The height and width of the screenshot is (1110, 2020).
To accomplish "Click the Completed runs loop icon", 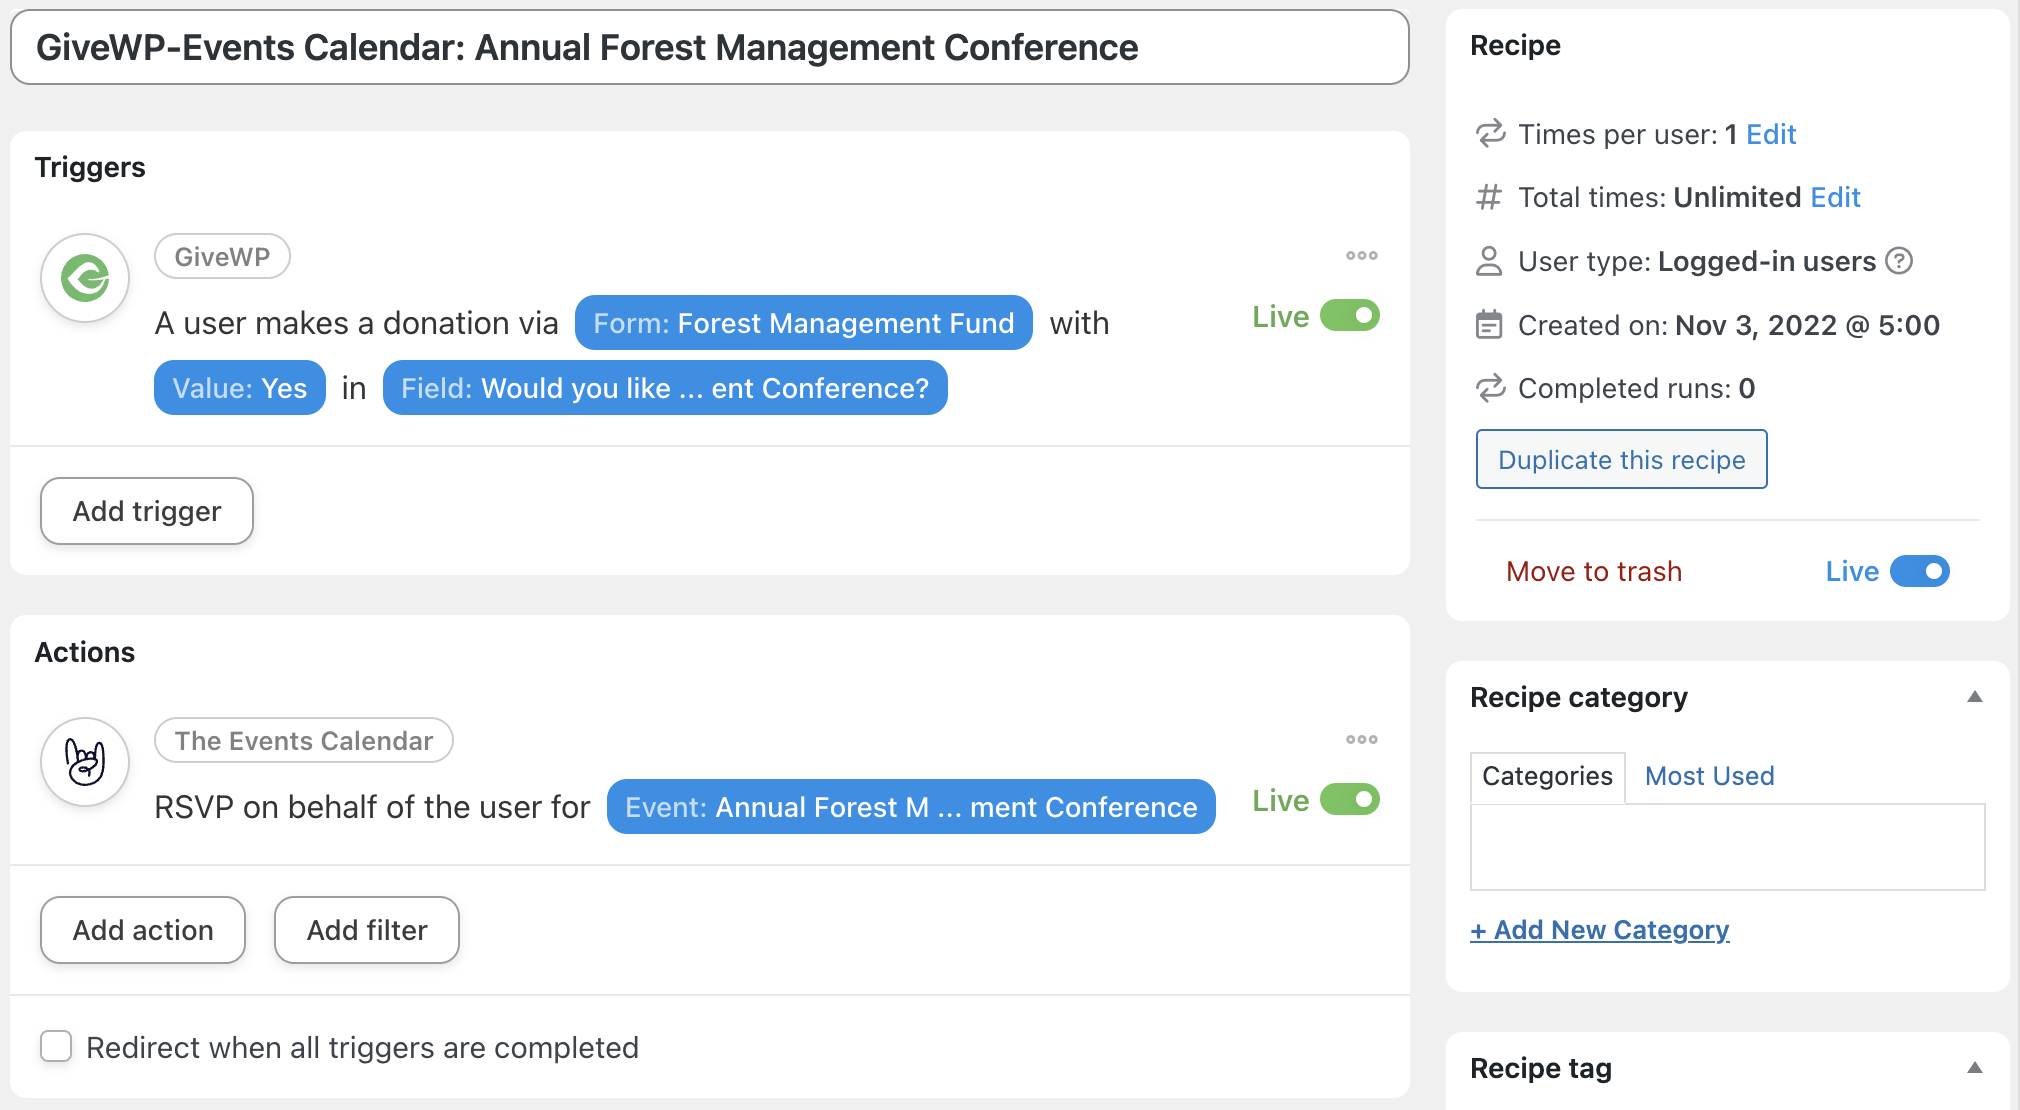I will point(1490,388).
